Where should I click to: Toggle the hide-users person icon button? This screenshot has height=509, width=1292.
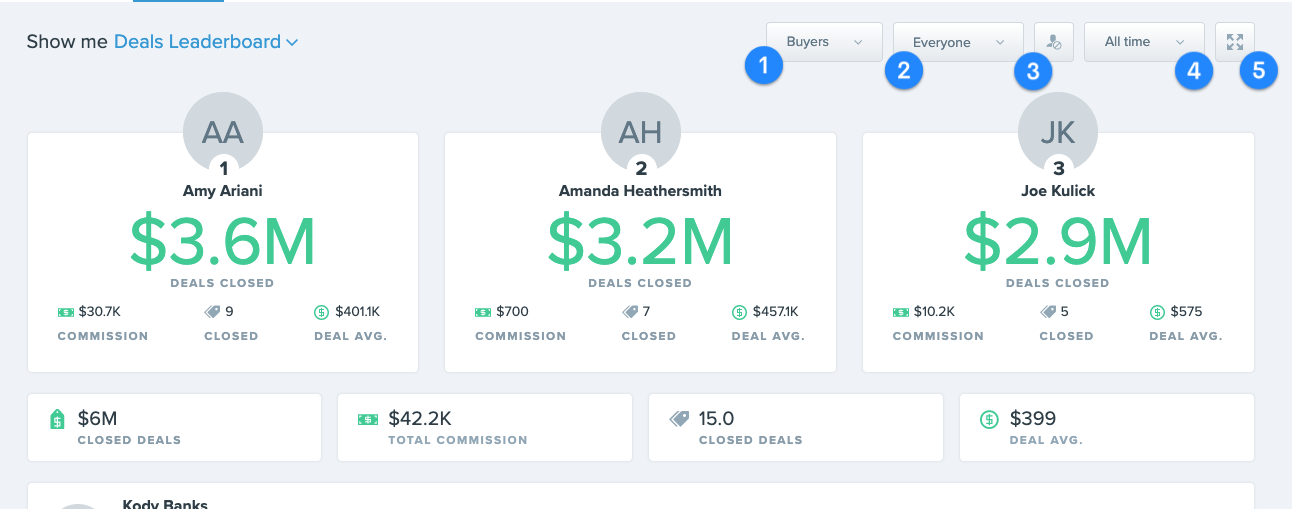[x=1054, y=42]
